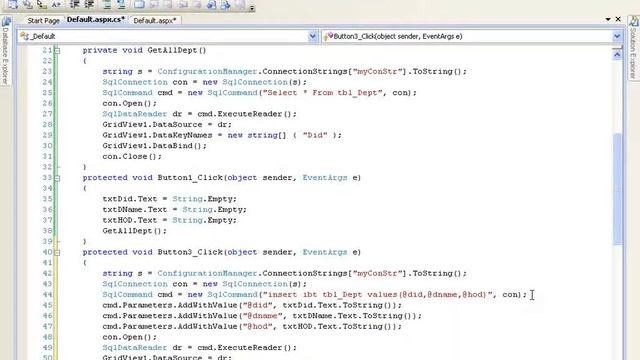Click the Increase Indent toolbar icon
Viewport: 640px width, 360px height.
tap(89, 4)
